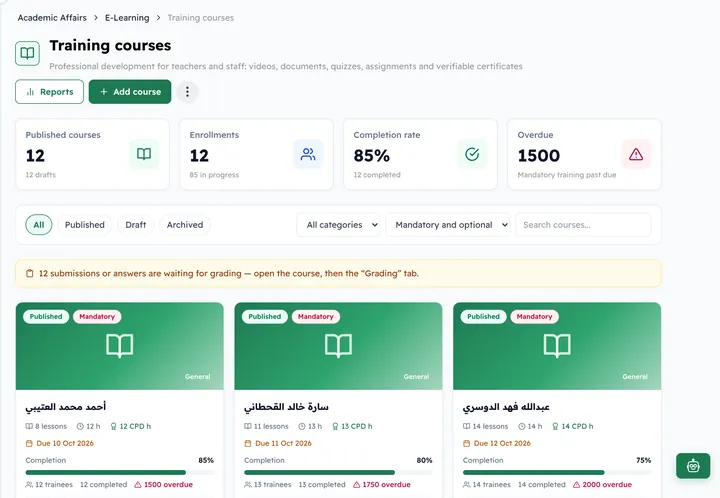Click the award icon beside 12 CPD h
Image resolution: width=720 pixels, height=498 pixels.
[113, 426]
